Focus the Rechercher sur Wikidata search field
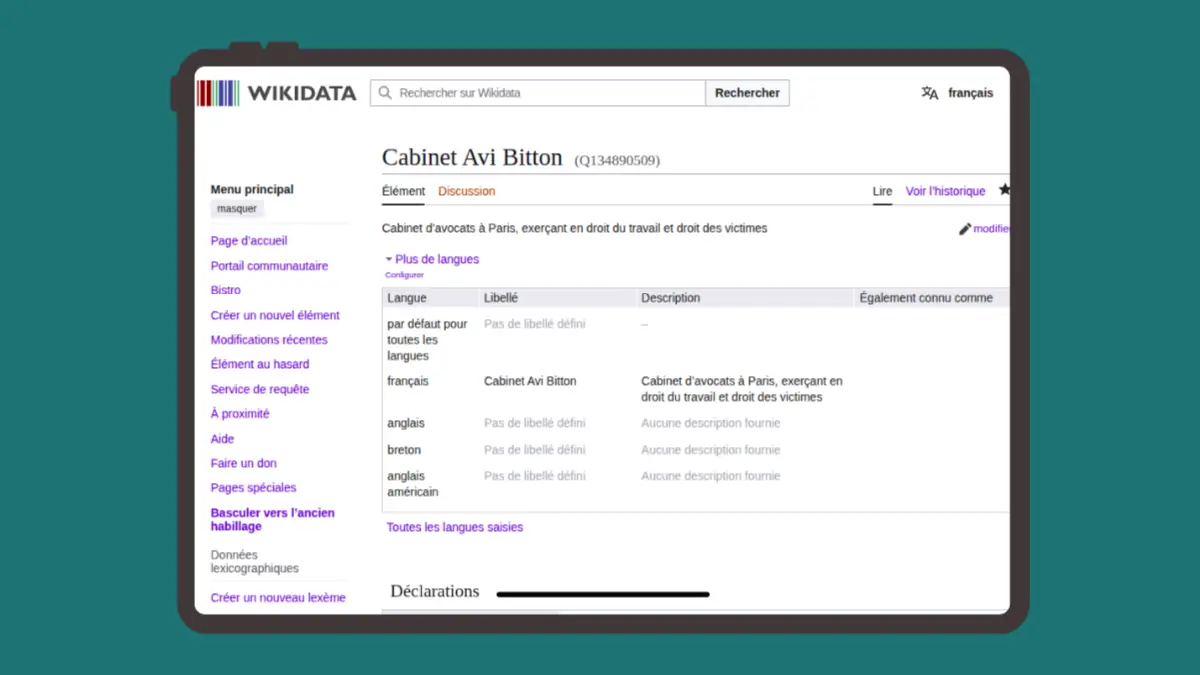The image size is (1200, 675). [x=538, y=93]
